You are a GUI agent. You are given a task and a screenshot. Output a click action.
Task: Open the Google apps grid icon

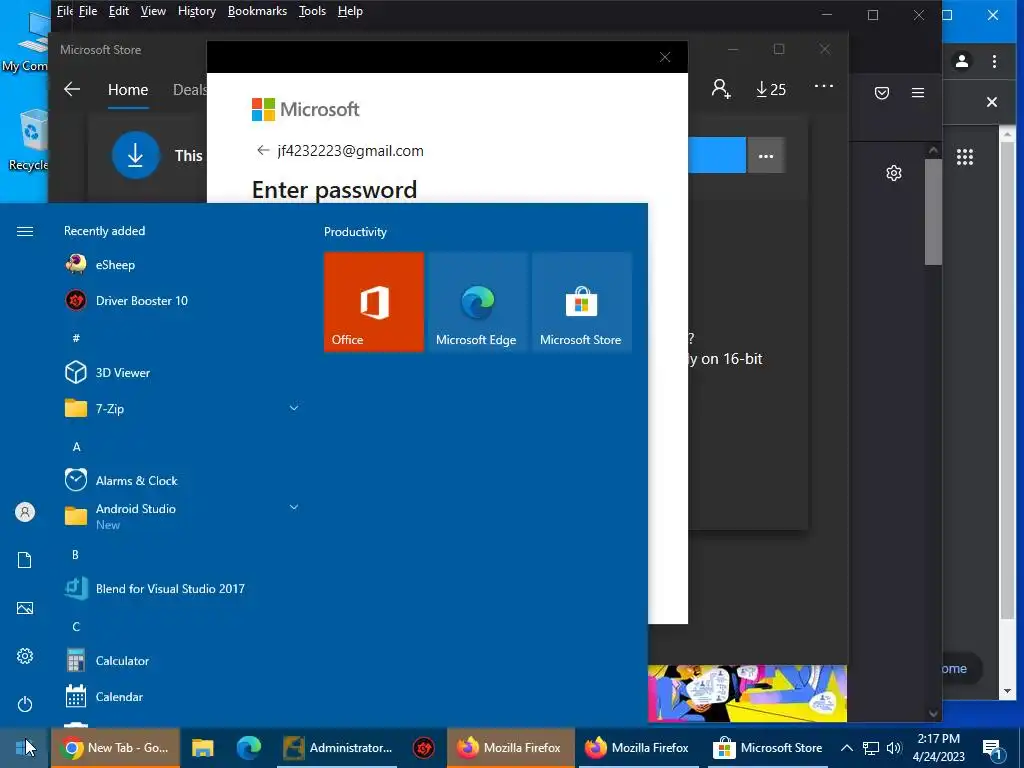(x=965, y=157)
